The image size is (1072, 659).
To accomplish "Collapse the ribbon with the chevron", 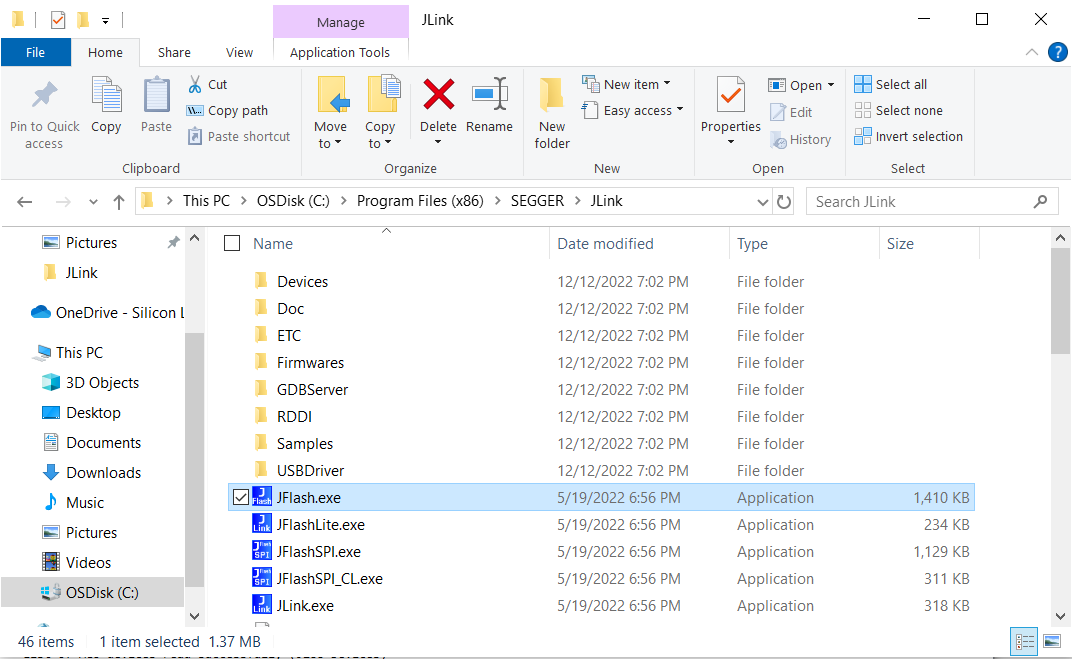I will 1032,53.
